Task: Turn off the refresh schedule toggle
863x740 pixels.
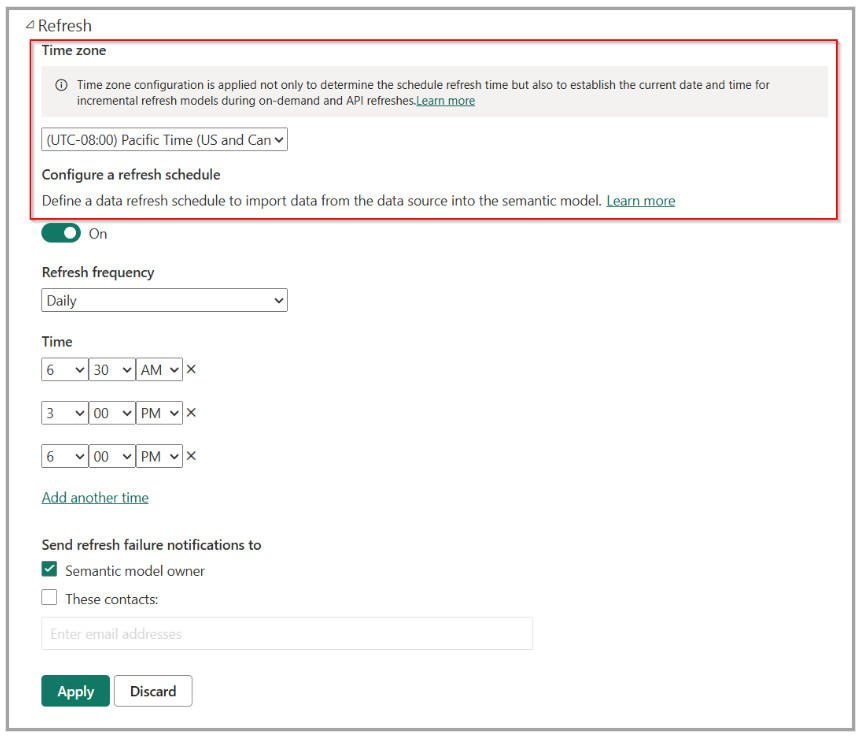Action: (x=61, y=233)
